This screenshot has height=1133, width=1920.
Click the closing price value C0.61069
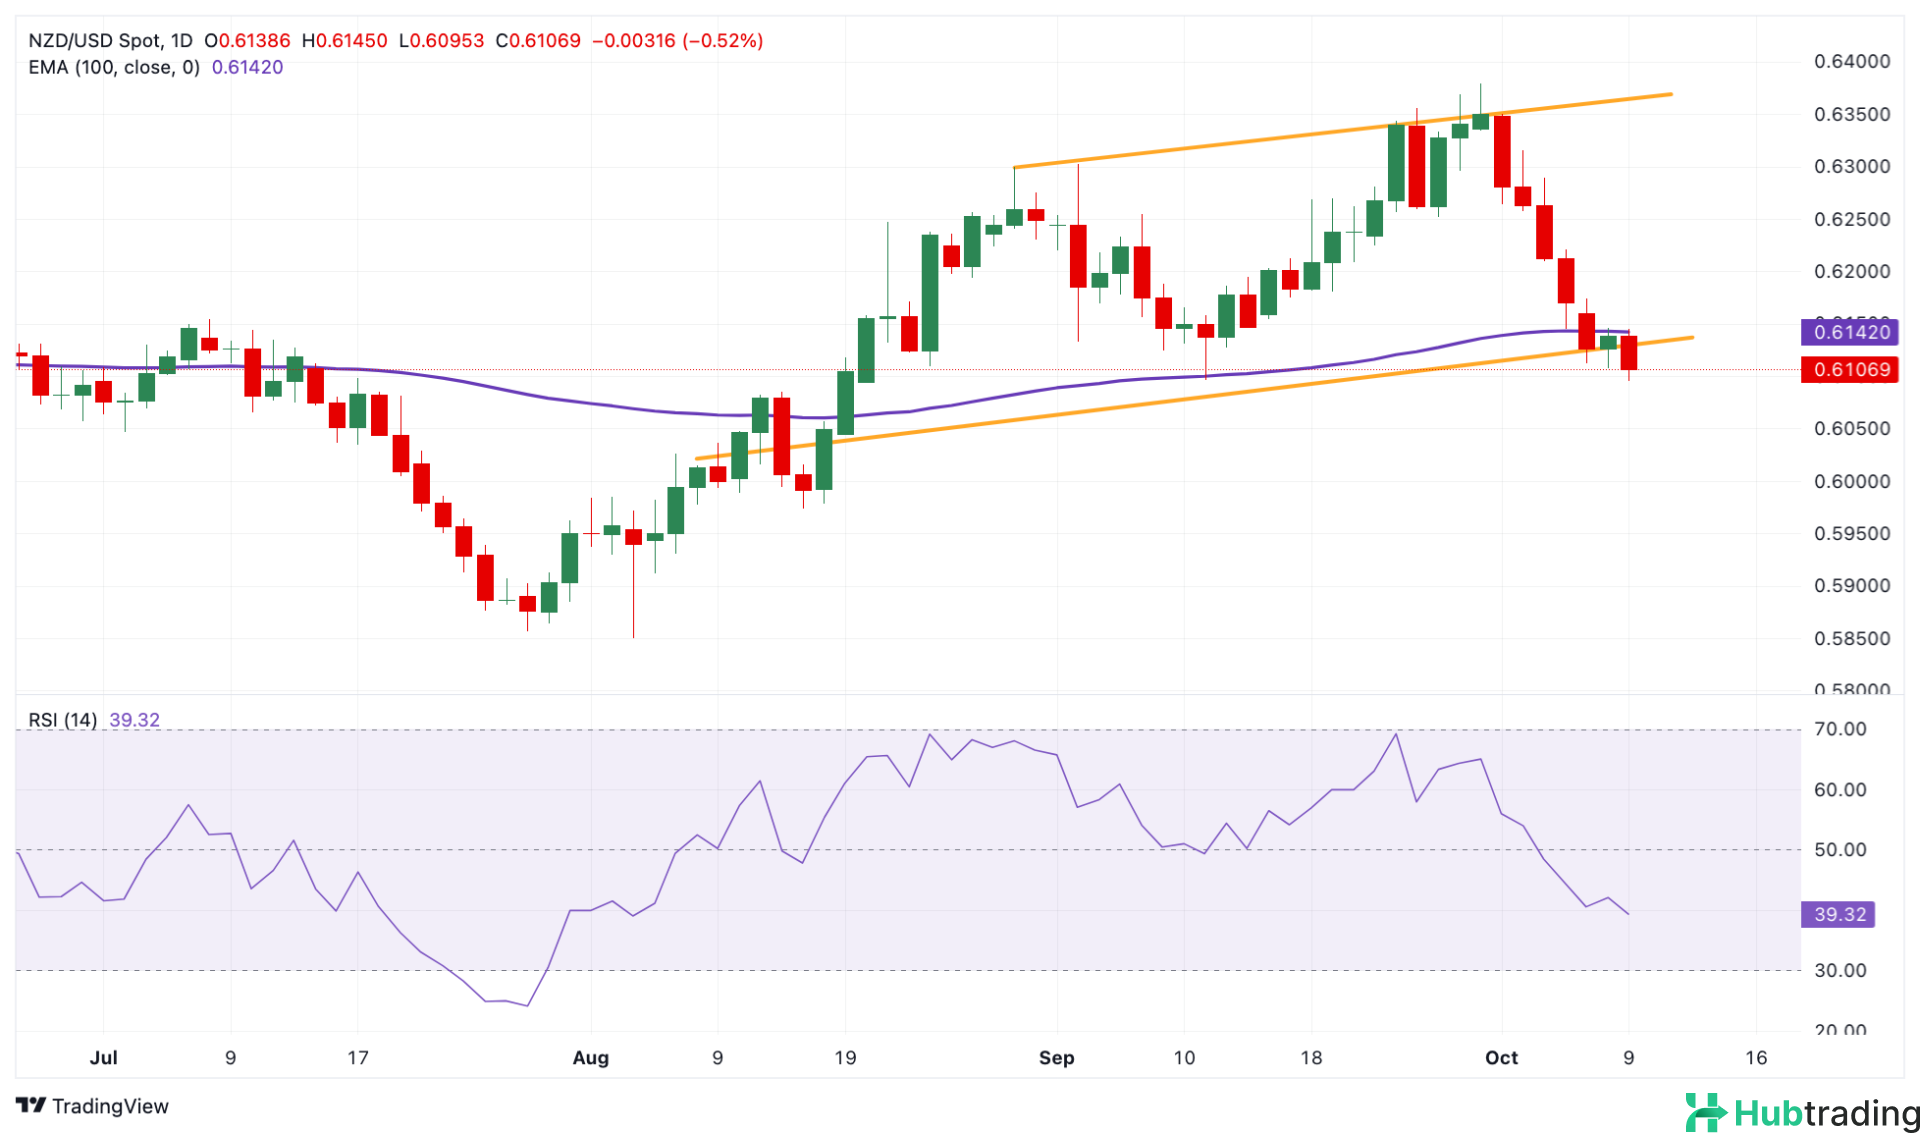tap(538, 41)
